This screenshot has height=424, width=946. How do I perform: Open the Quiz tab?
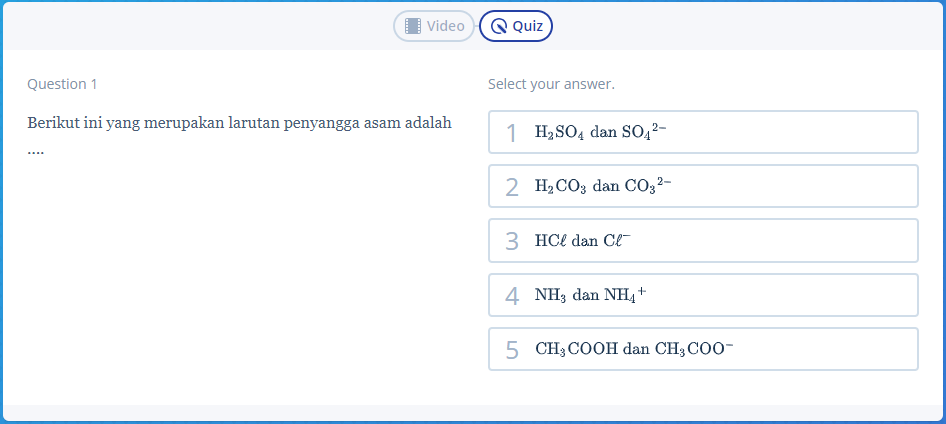coord(516,26)
